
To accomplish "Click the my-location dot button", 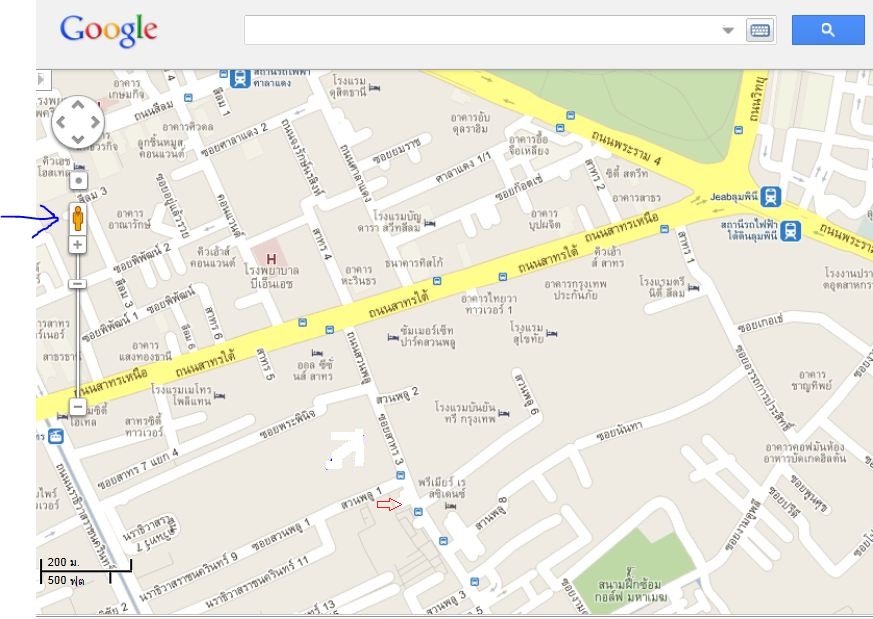I will tap(79, 180).
